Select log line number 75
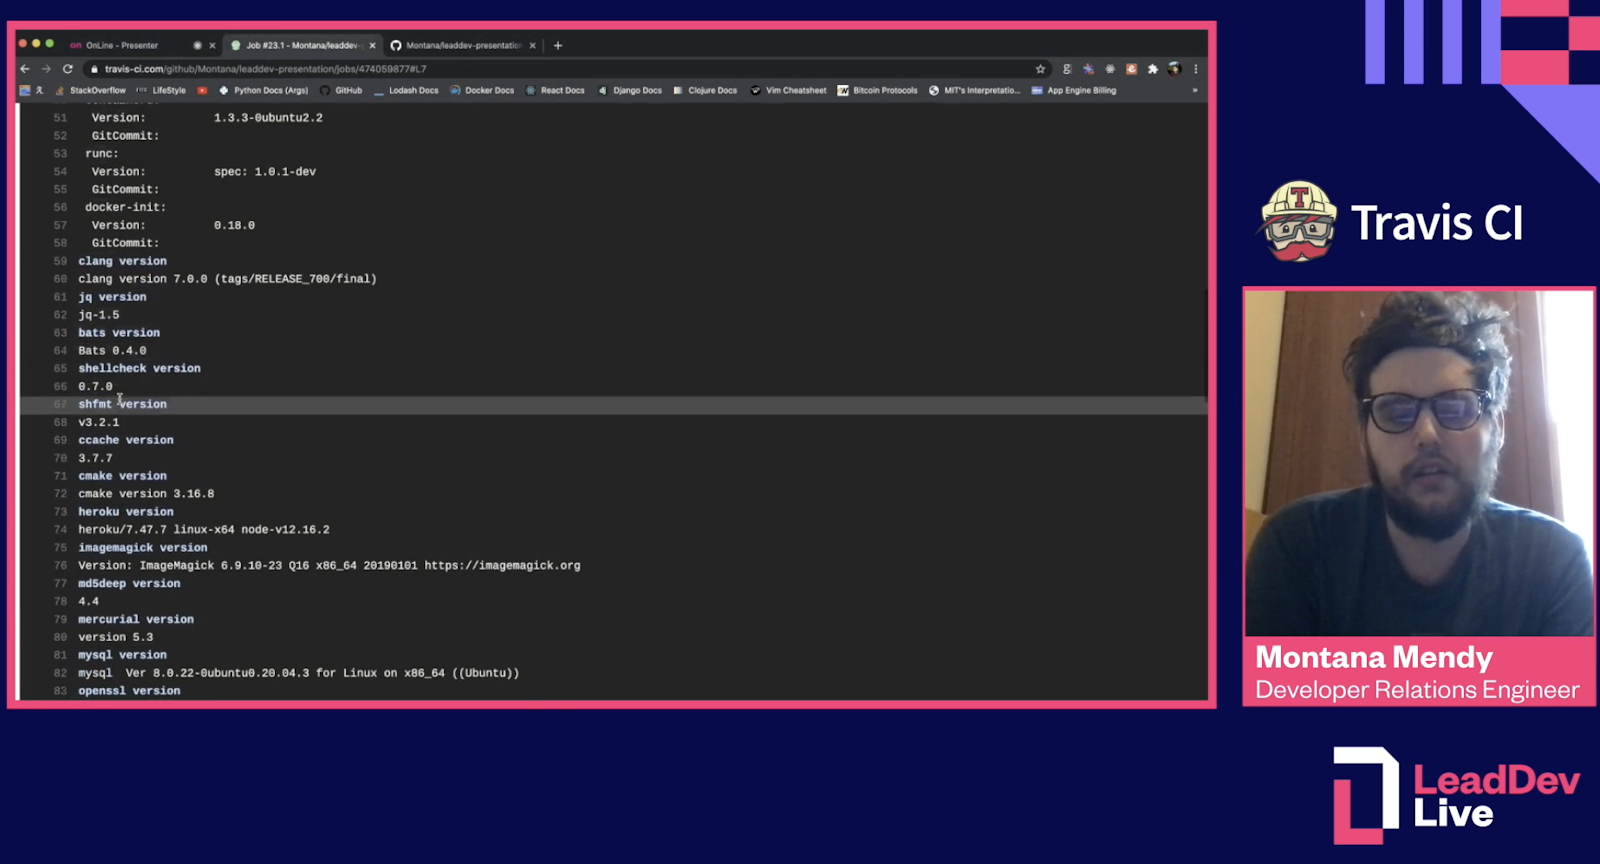Image resolution: width=1600 pixels, height=864 pixels. pyautogui.click(x=60, y=548)
